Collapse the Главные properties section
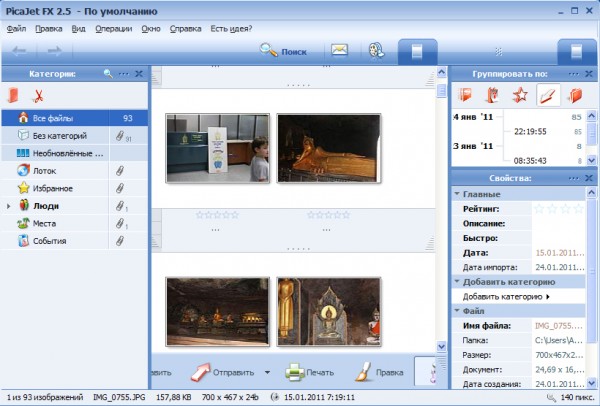The height and width of the screenshot is (406, 600). [x=457, y=195]
